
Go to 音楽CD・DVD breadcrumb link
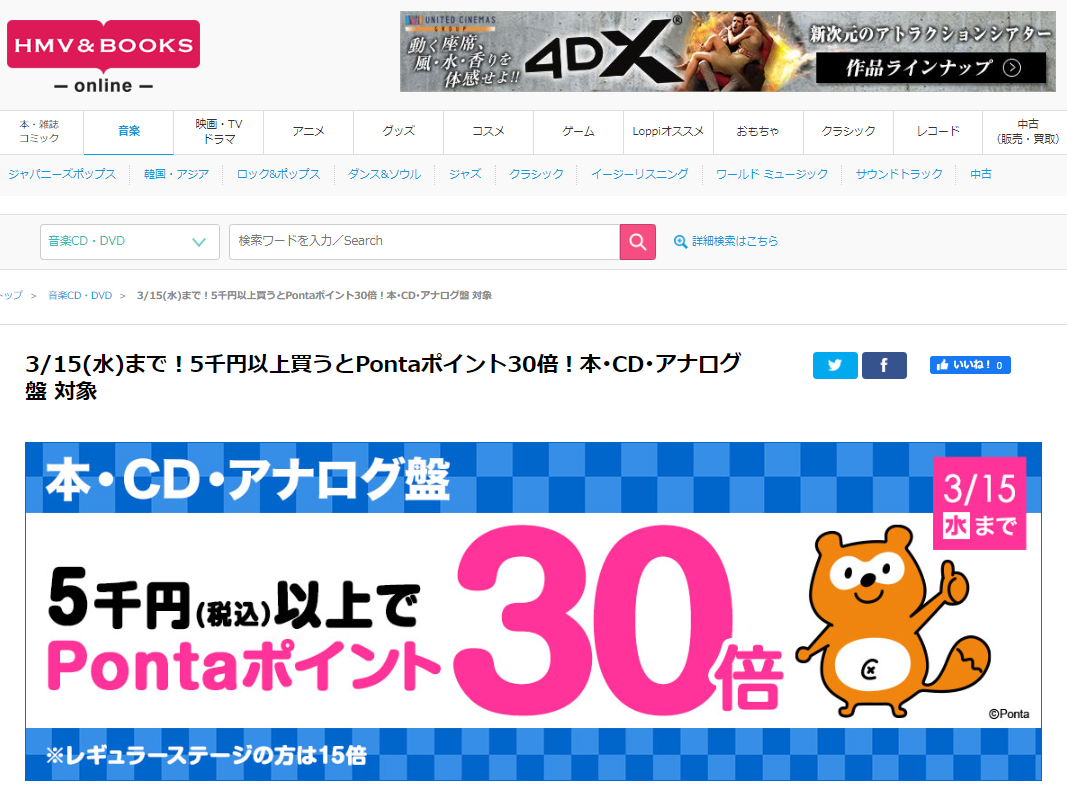[x=80, y=295]
